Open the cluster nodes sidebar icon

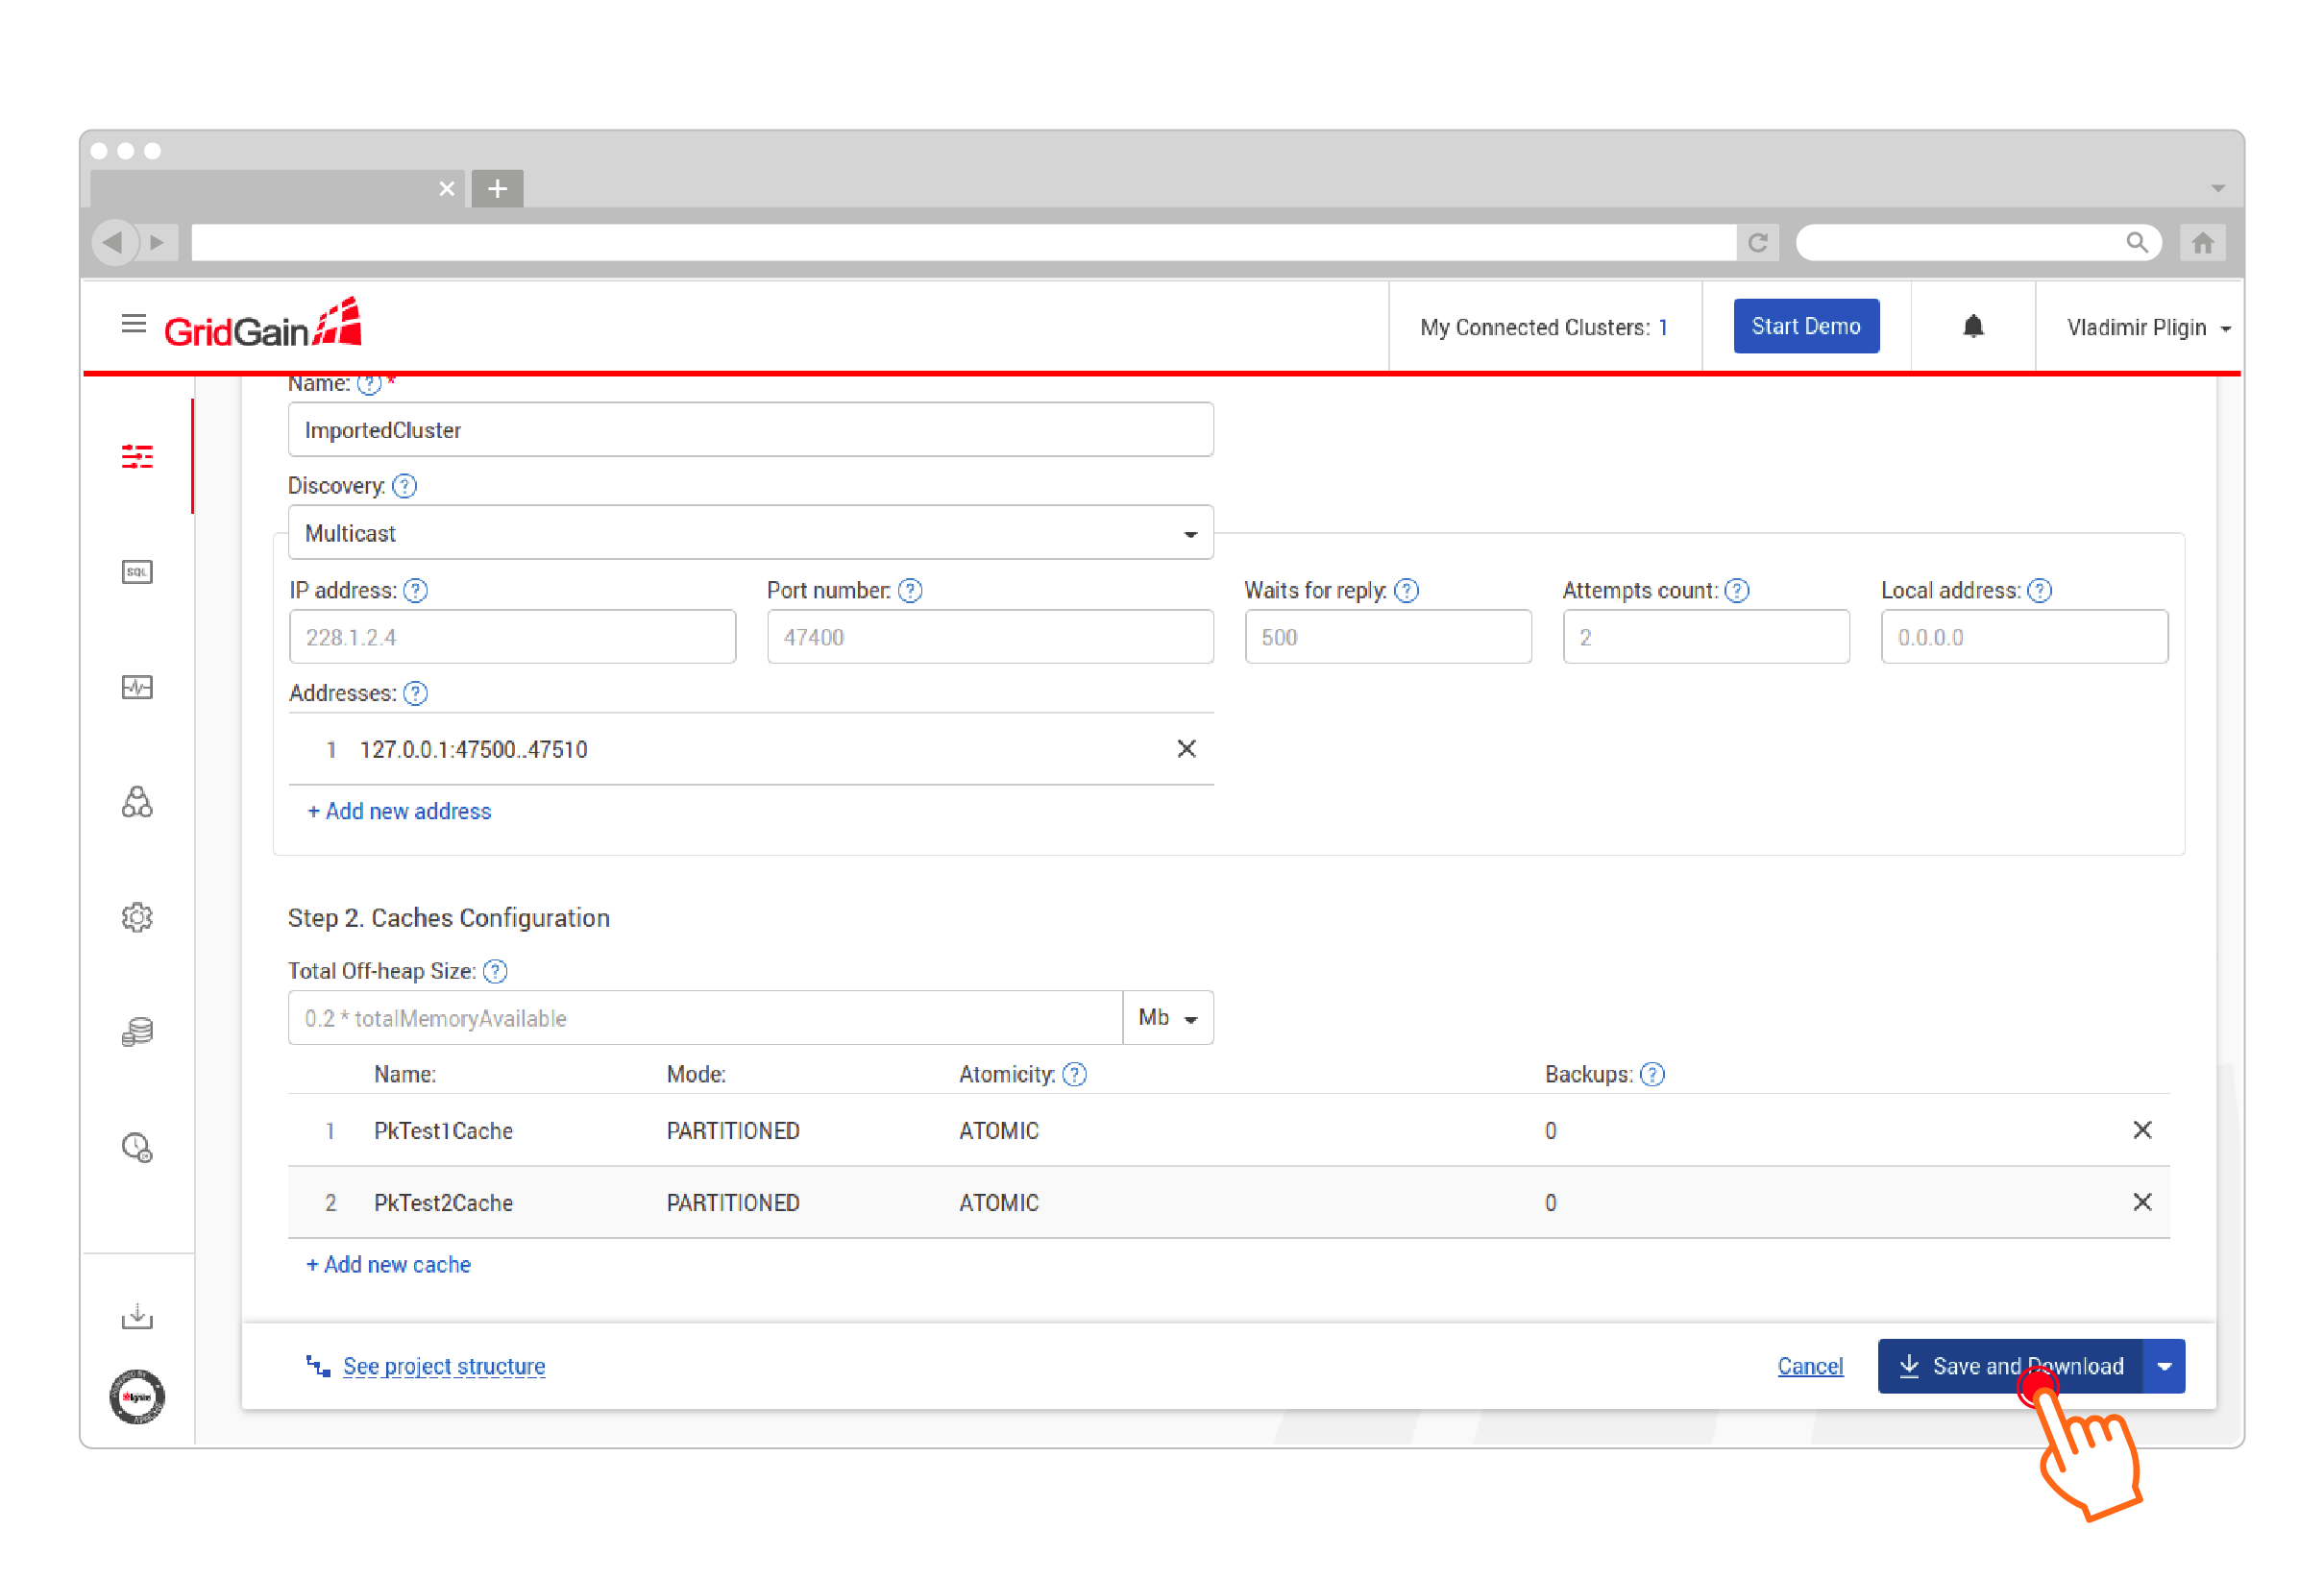pyautogui.click(x=137, y=802)
